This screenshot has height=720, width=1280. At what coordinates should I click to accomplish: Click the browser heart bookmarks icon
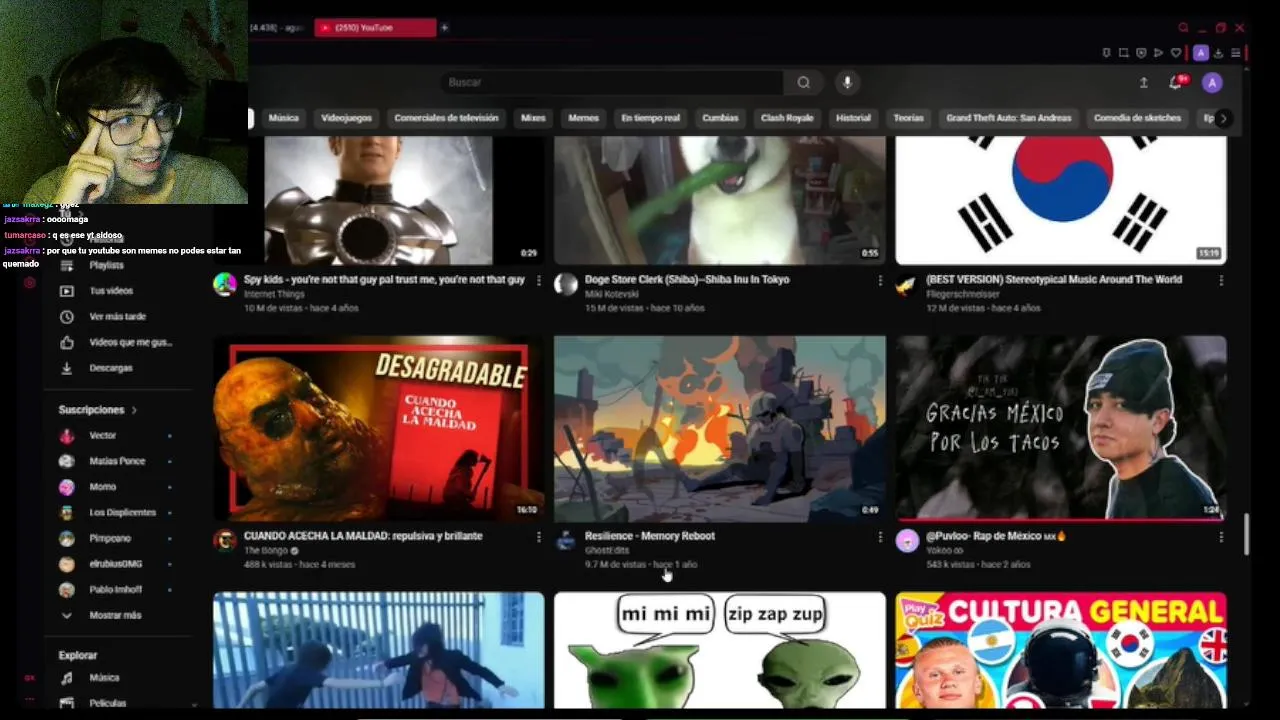(x=1176, y=53)
